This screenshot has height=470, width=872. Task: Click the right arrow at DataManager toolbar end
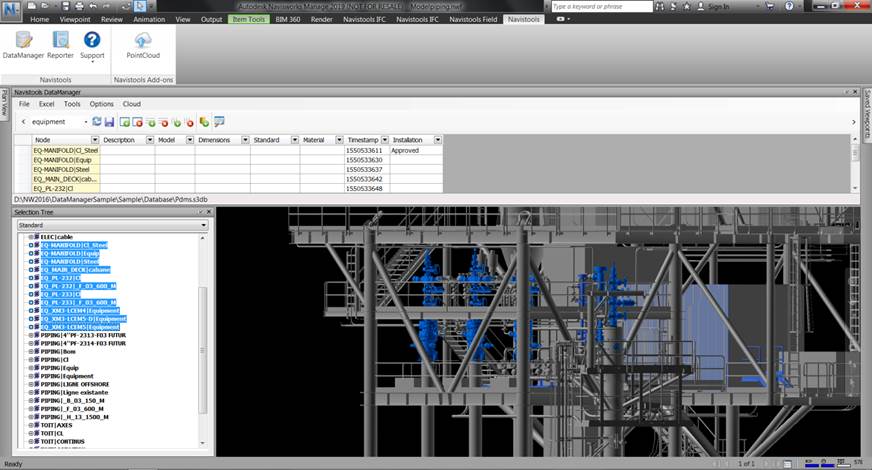[x=854, y=122]
